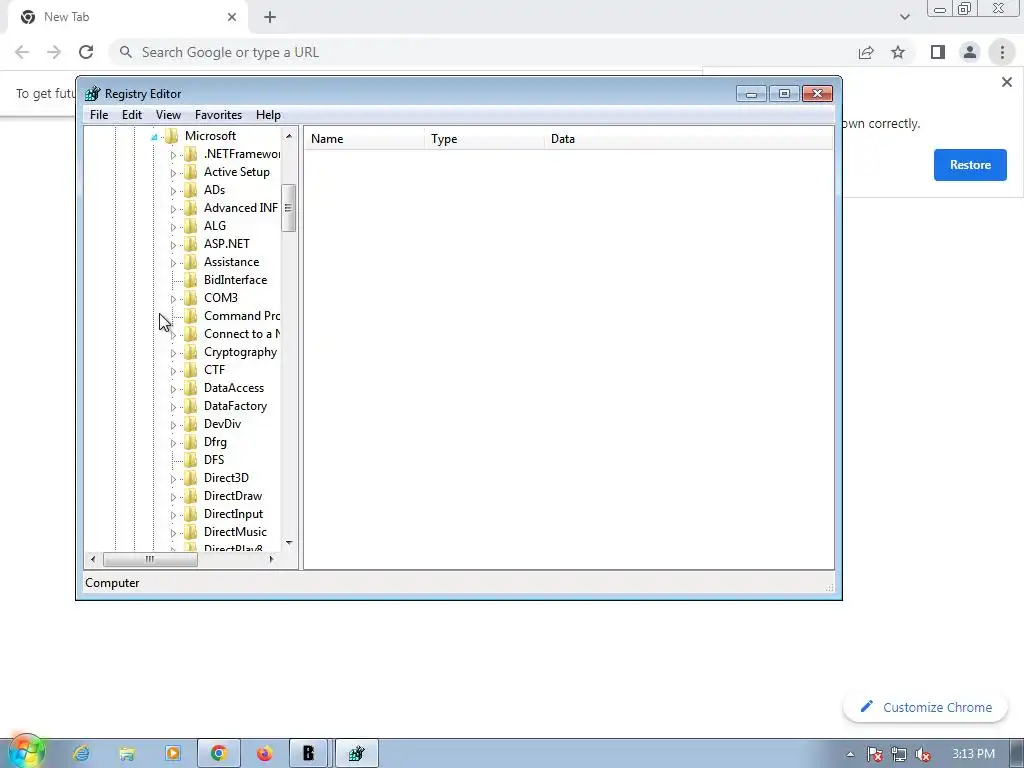1024x768 pixels.
Task: Collapse the Microsoft registry key
Action: (155, 136)
